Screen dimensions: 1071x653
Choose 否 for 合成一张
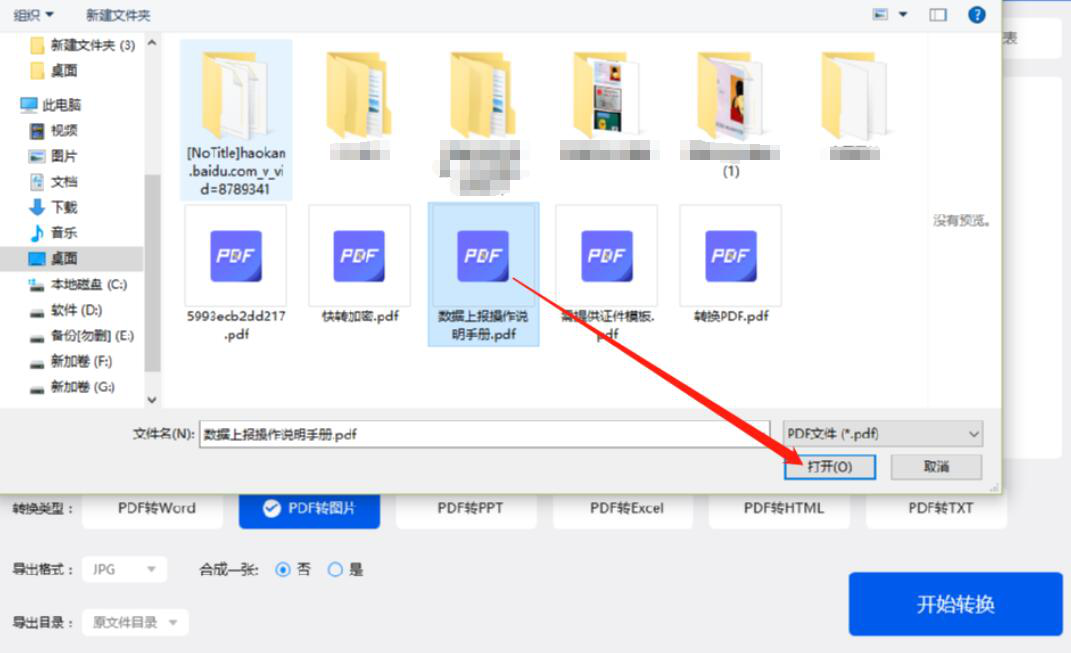tap(283, 569)
